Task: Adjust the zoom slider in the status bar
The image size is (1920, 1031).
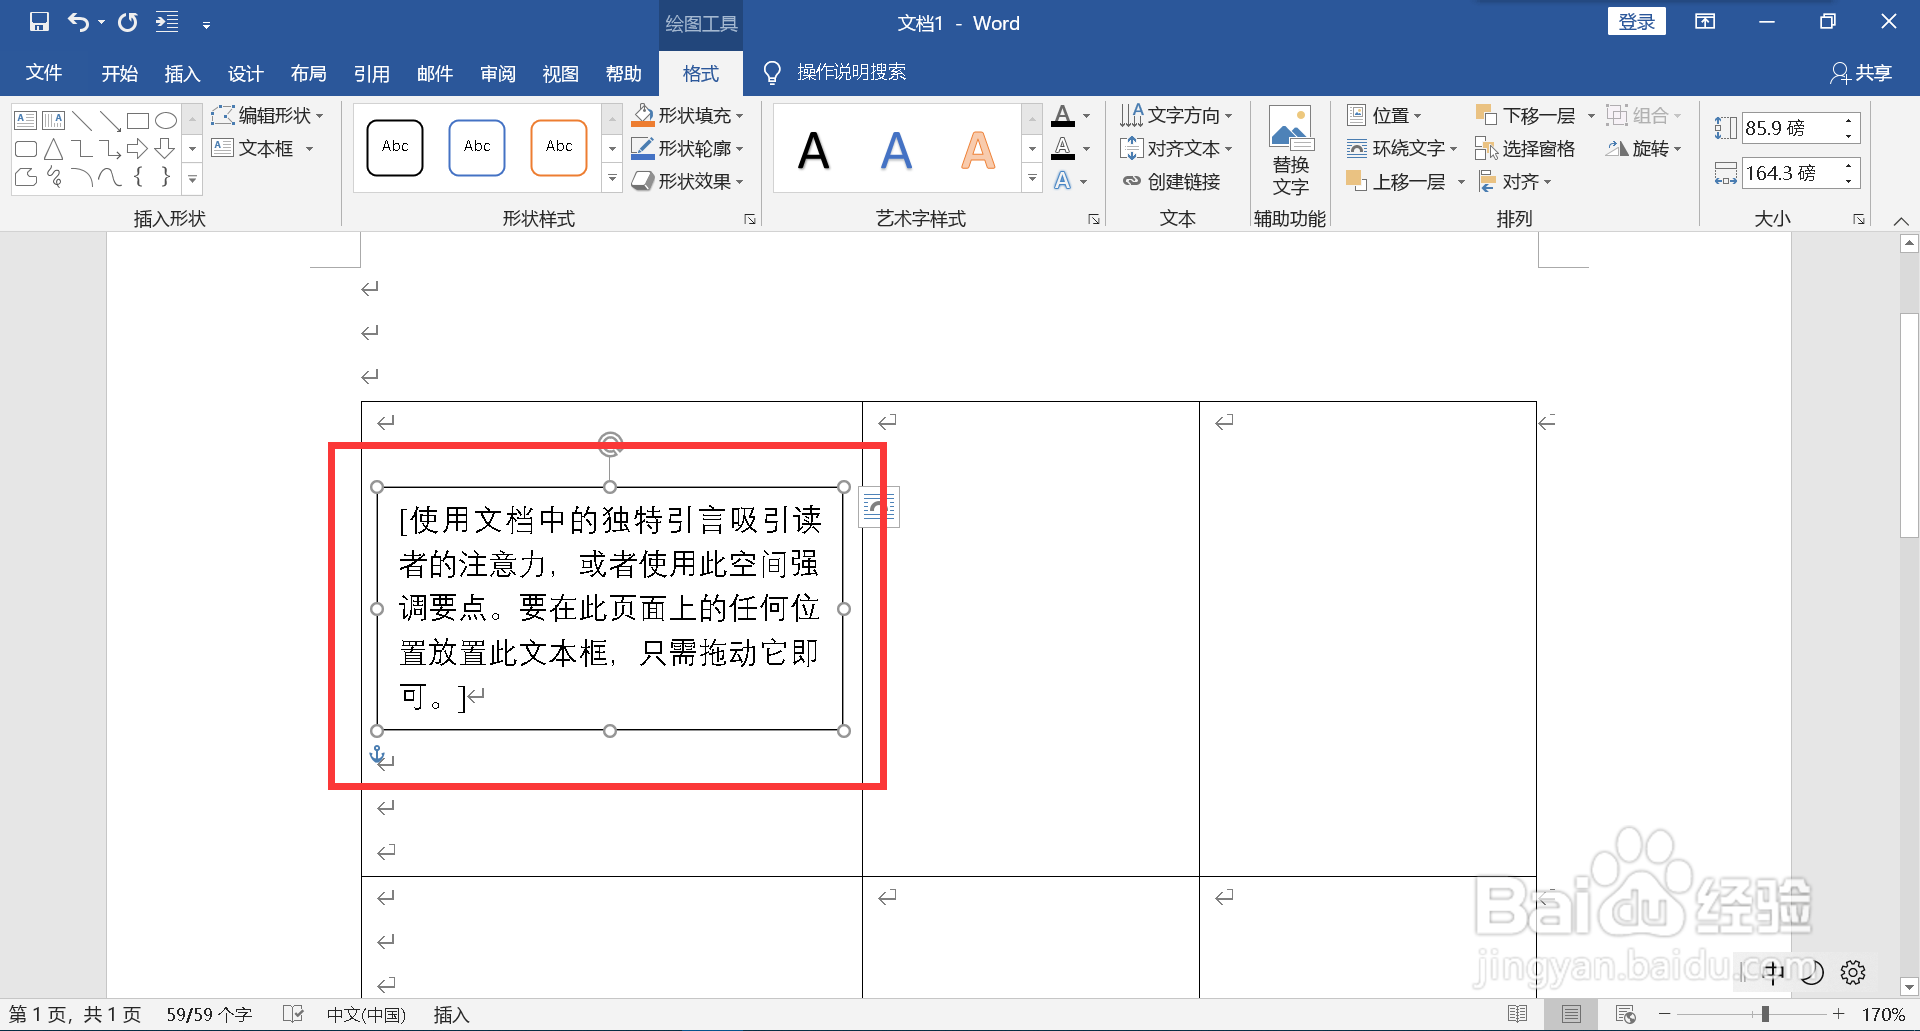Action: [1763, 1013]
